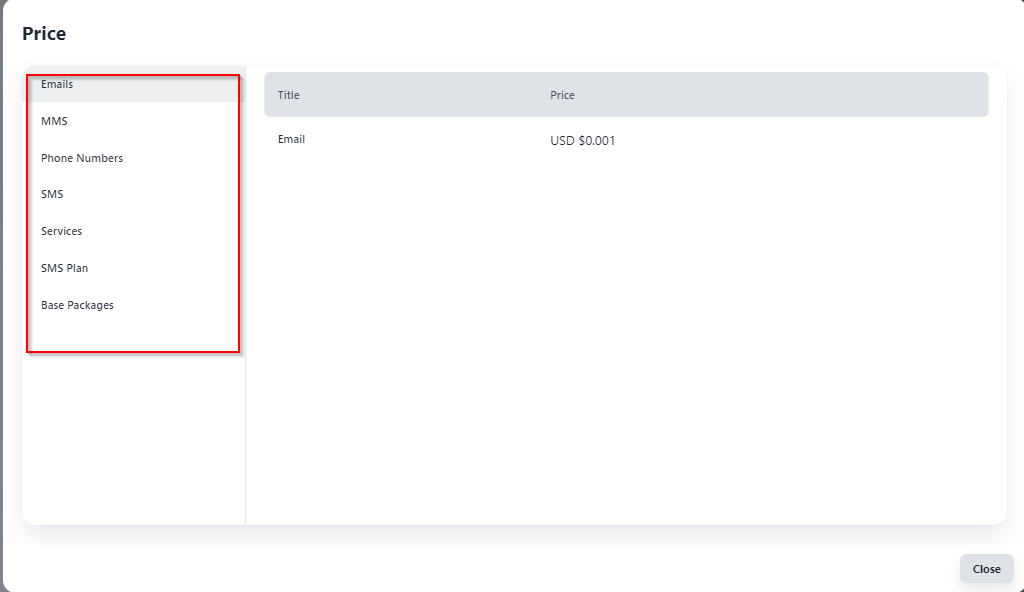This screenshot has height=592, width=1024.
Task: Select the Base Packages tab
Action: pyautogui.click(x=77, y=305)
